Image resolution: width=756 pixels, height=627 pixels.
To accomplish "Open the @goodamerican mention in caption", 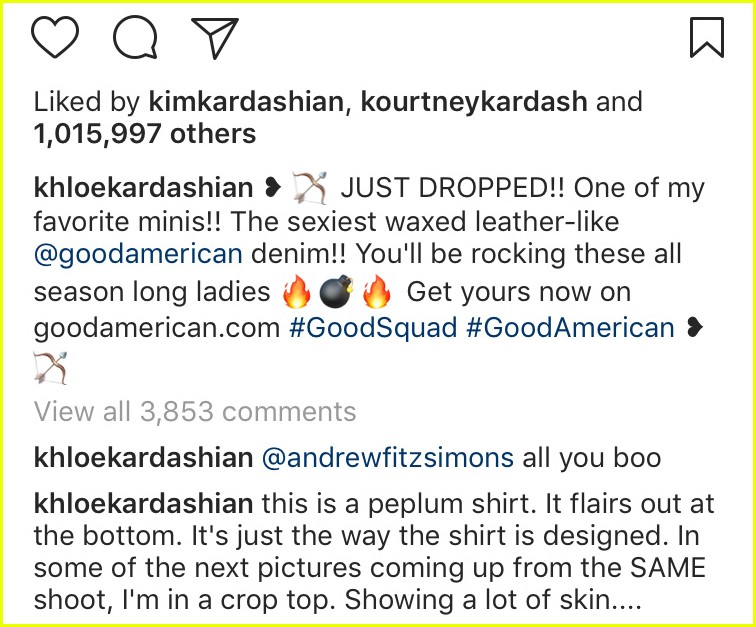I will (138, 254).
